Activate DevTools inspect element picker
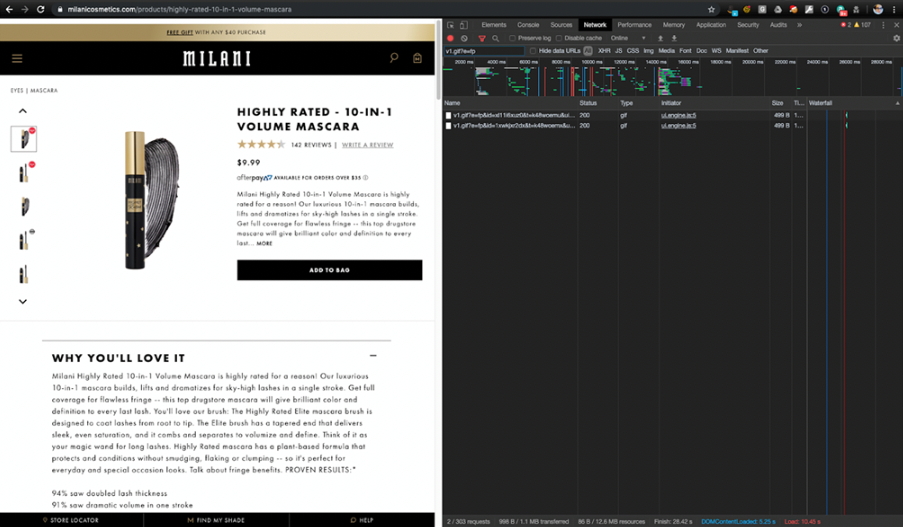Viewport: 903px width, 527px height. pos(450,25)
